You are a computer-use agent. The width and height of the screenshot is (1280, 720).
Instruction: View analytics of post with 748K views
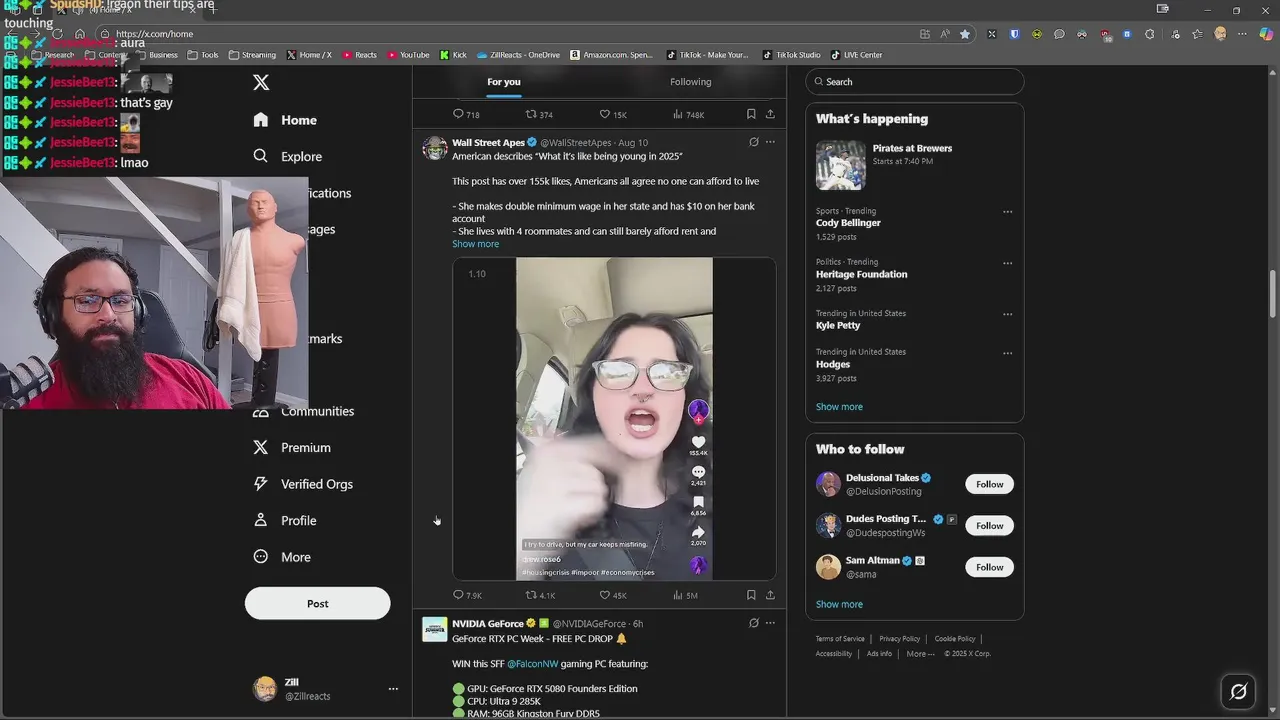tap(688, 115)
